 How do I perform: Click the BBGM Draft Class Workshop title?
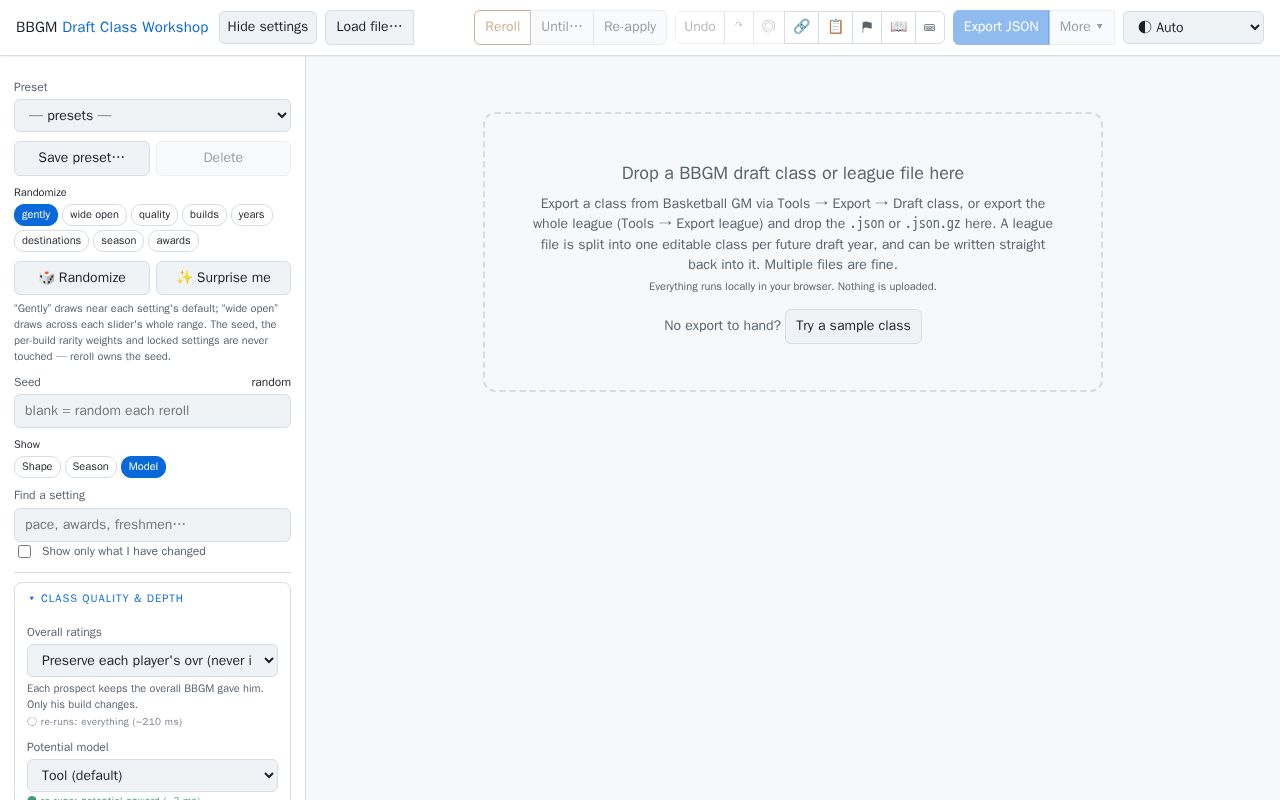point(112,27)
